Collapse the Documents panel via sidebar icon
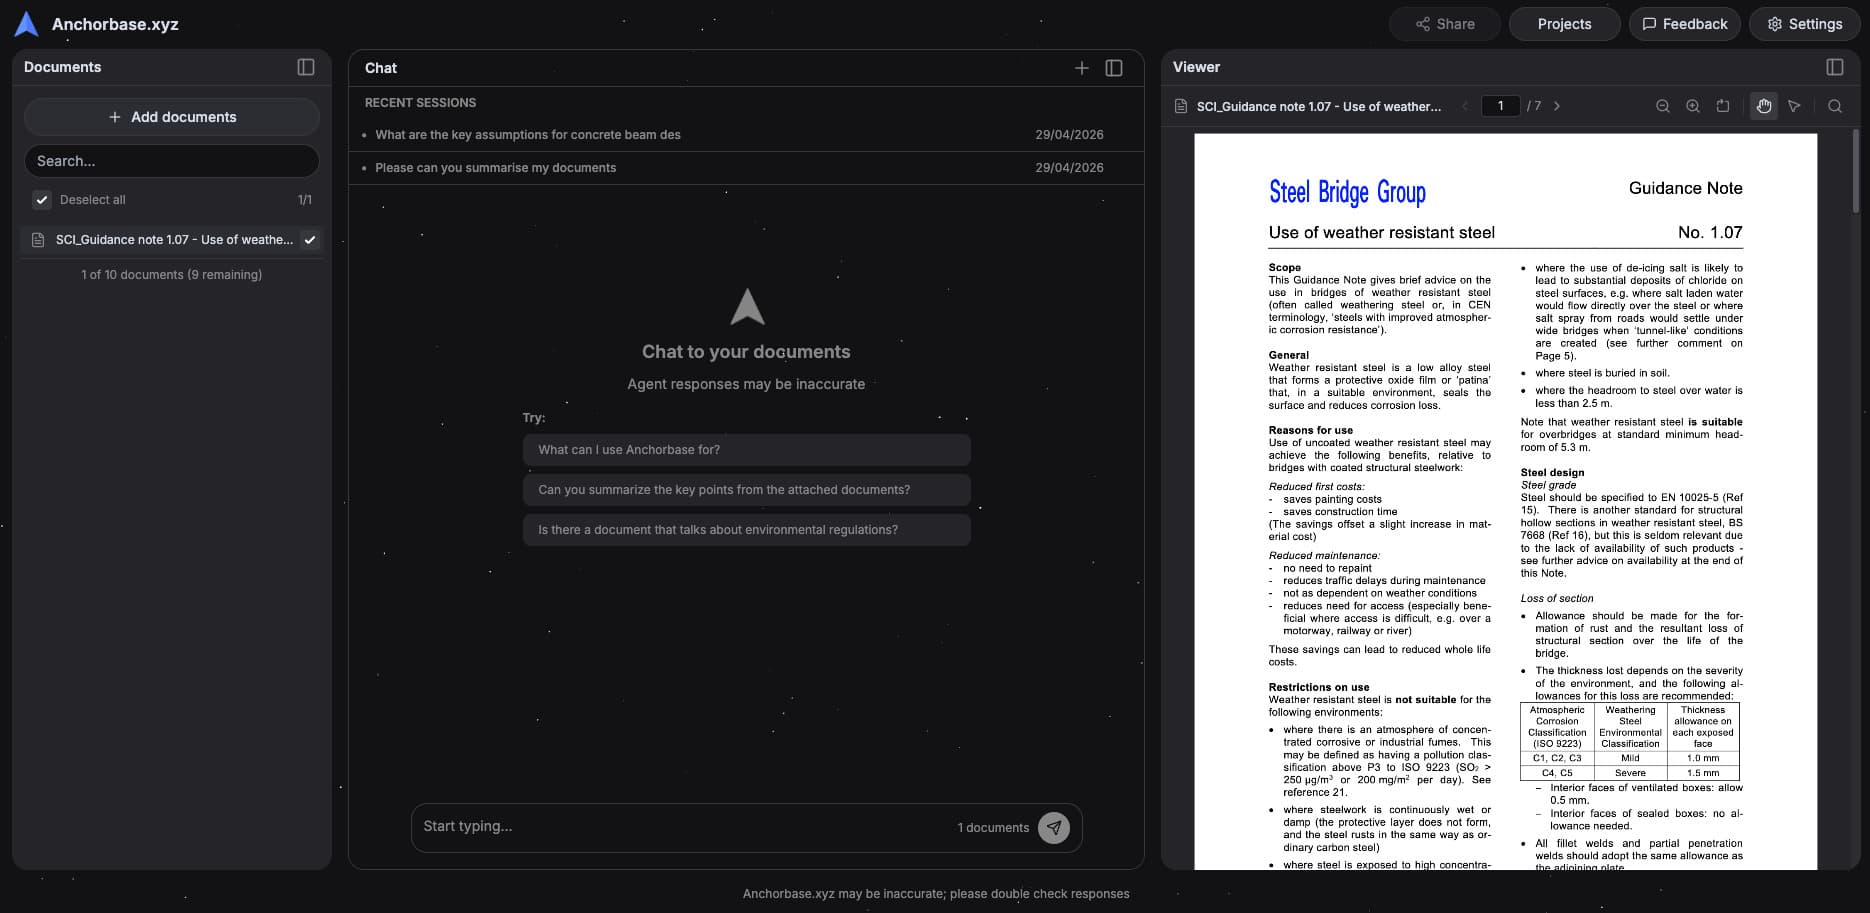 [306, 67]
